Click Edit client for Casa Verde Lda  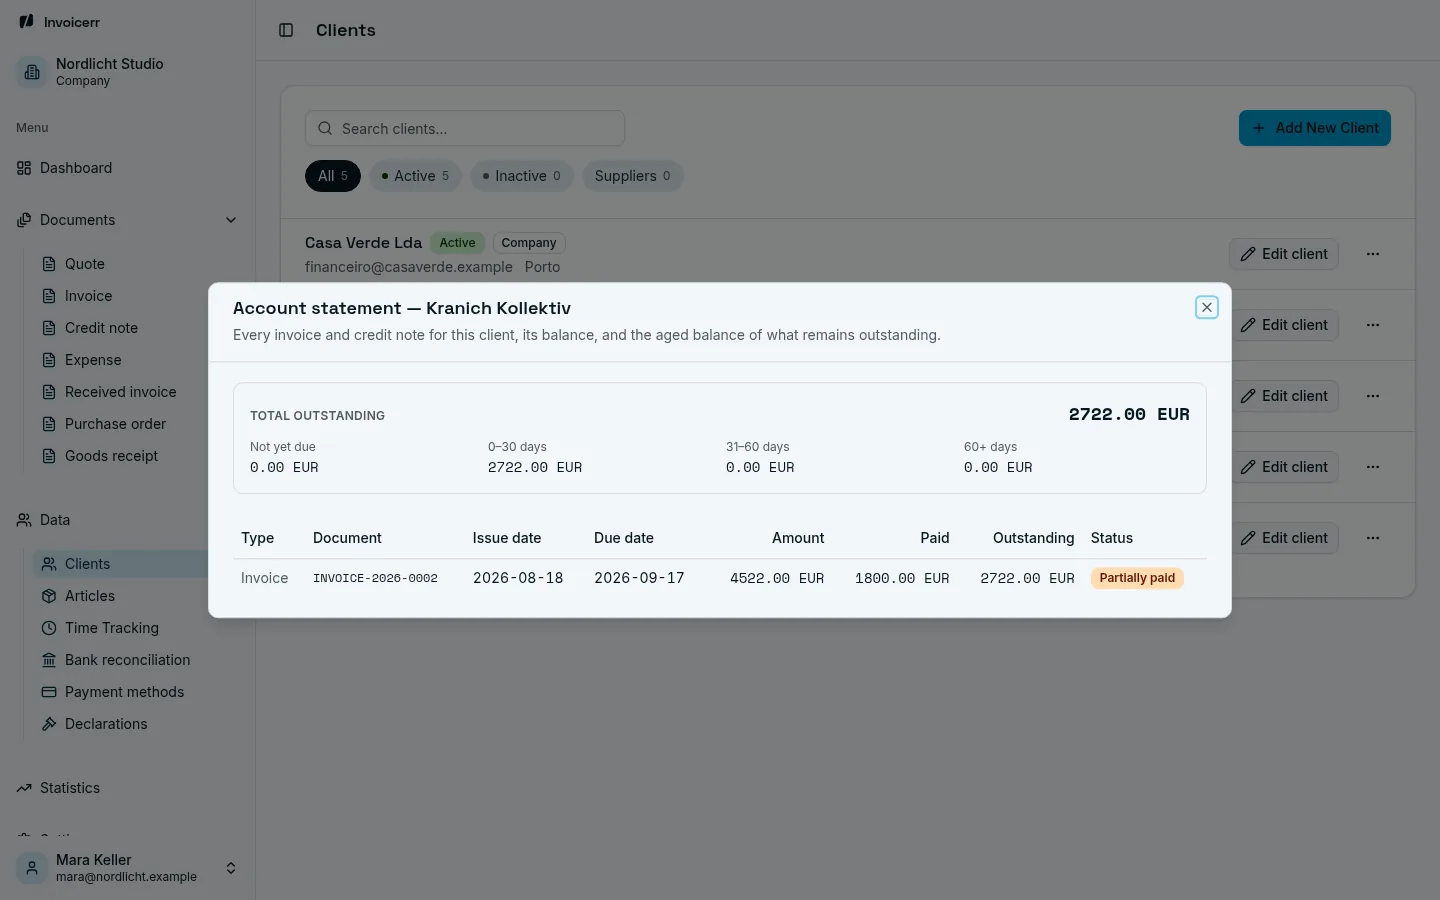point(1284,254)
